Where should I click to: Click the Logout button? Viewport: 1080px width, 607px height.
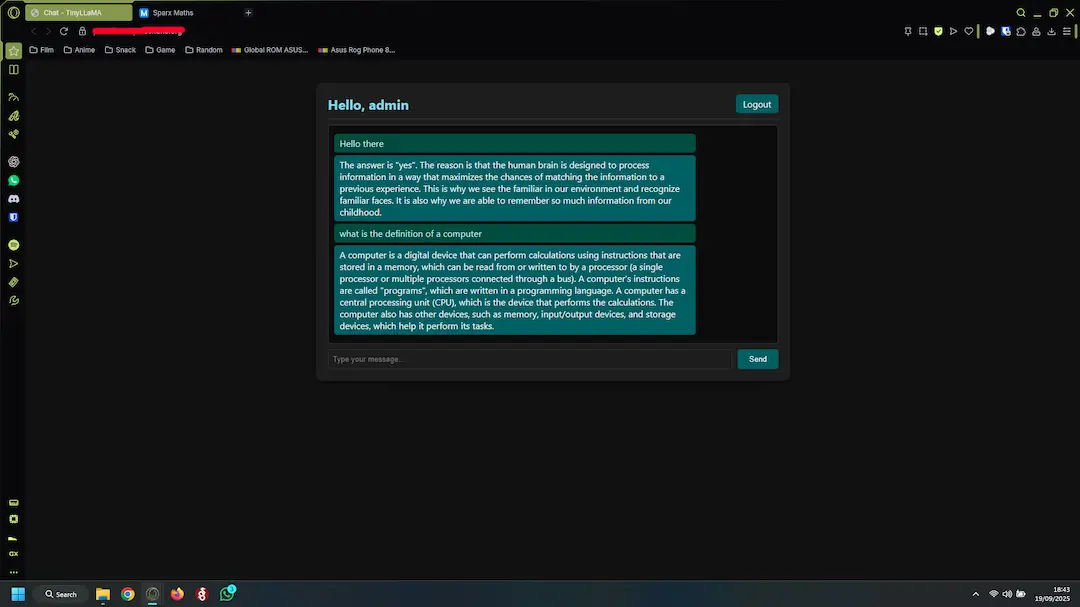[x=757, y=103]
